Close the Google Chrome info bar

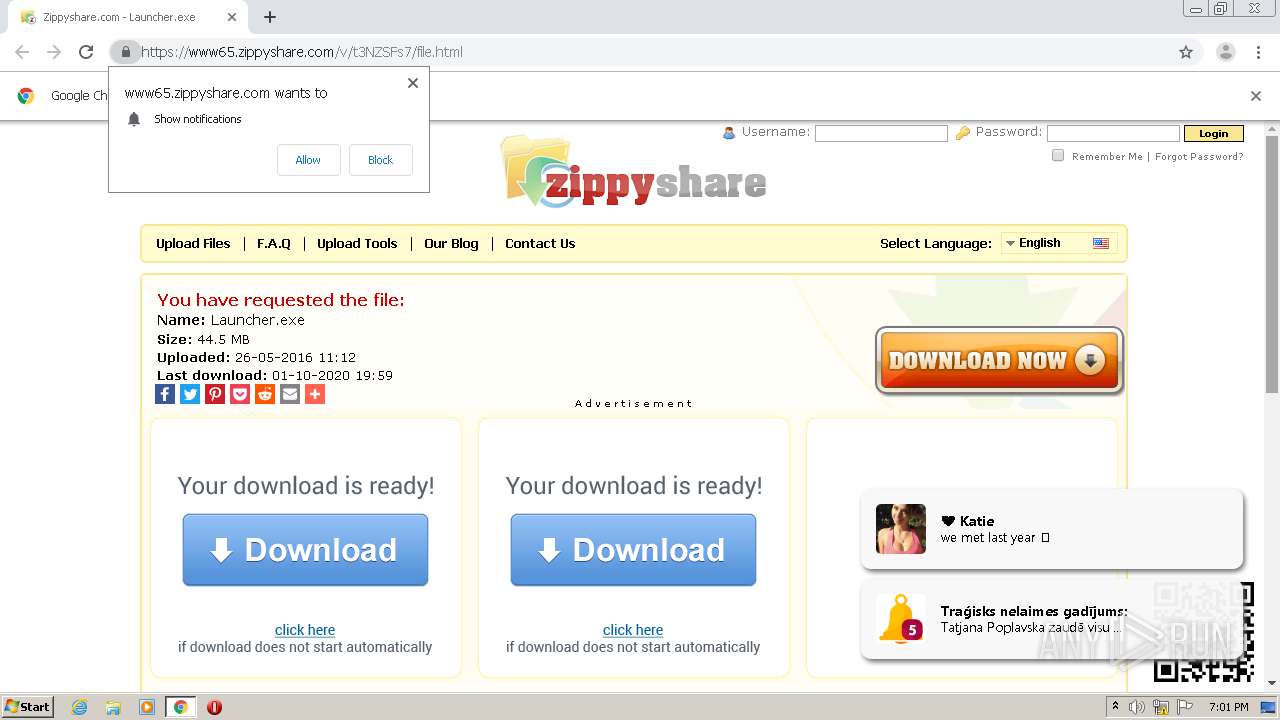tap(1256, 96)
